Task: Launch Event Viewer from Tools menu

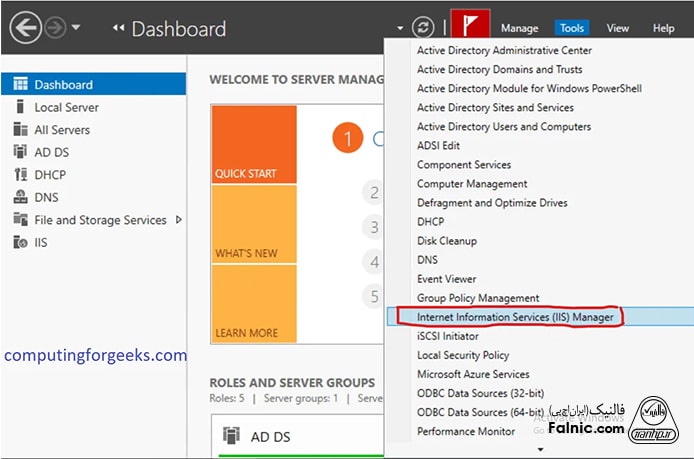Action: coord(446,279)
